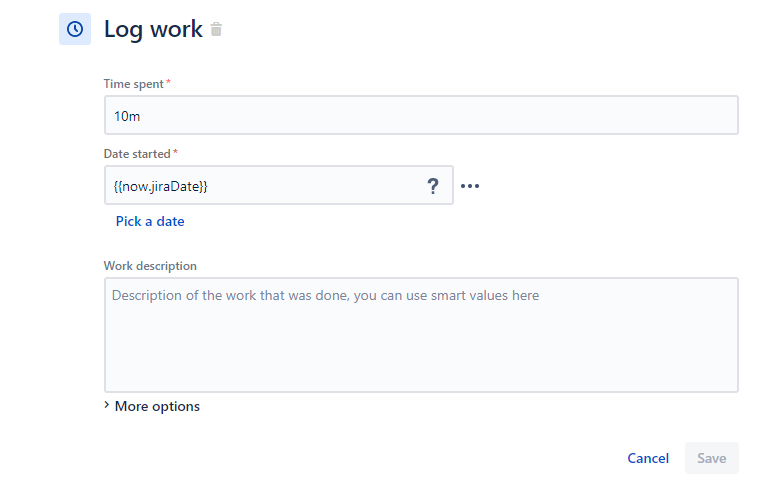The image size is (765, 481).
Task: Click the More options label text
Action: 157,406
